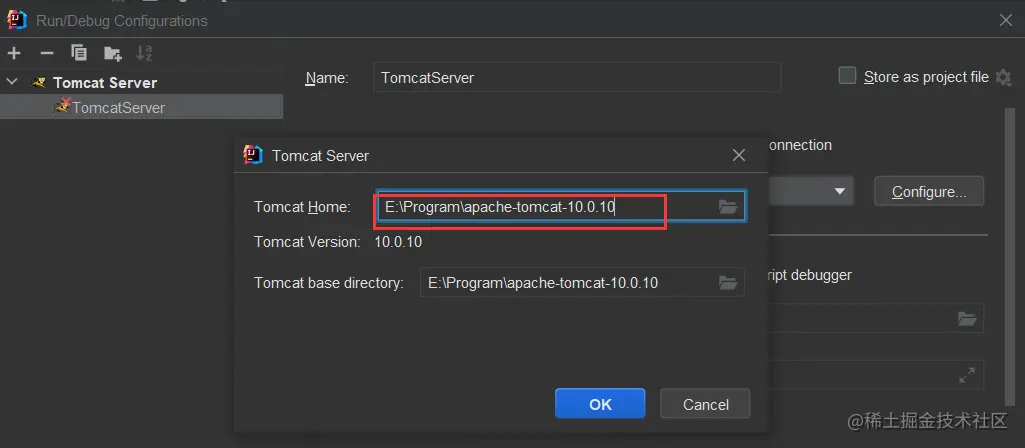Click the Configure... button
Viewport: 1025px width, 448px height.
[x=929, y=192]
